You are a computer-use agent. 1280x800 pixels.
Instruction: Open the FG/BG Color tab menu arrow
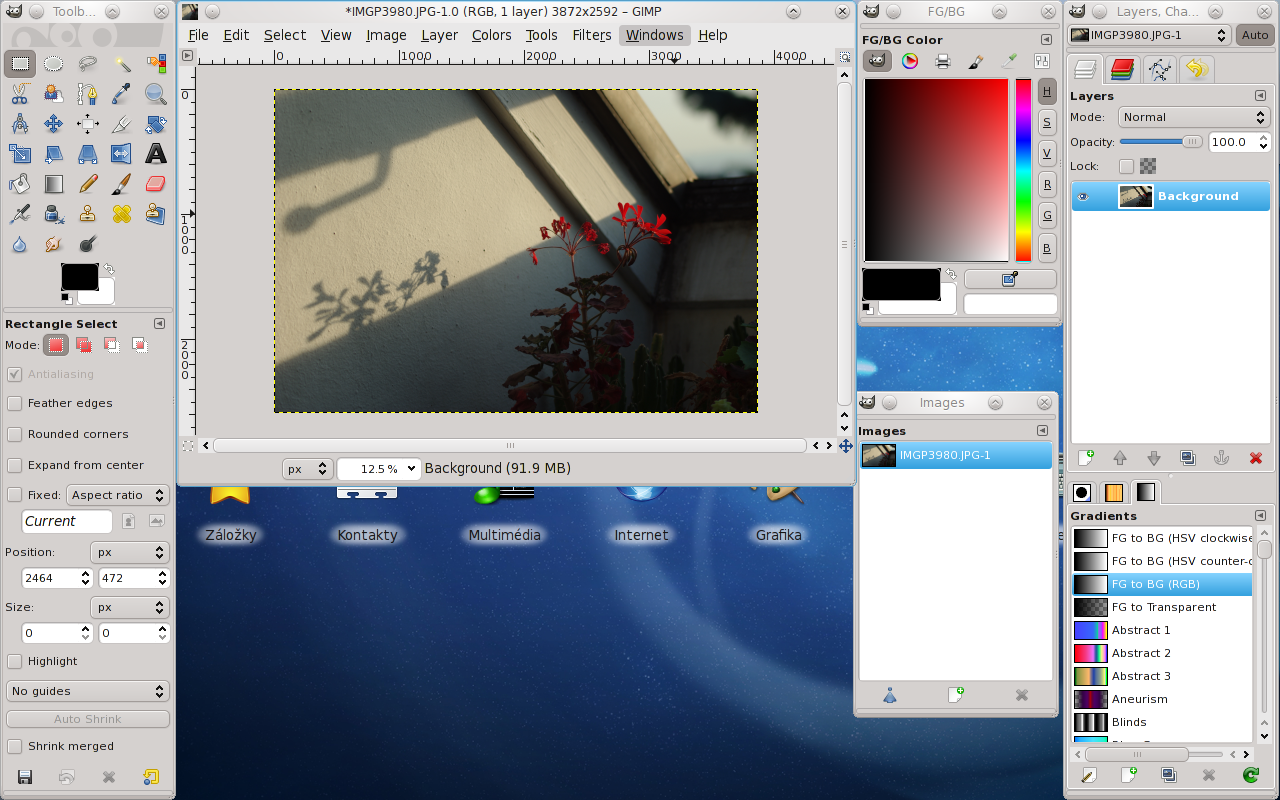(x=1046, y=40)
